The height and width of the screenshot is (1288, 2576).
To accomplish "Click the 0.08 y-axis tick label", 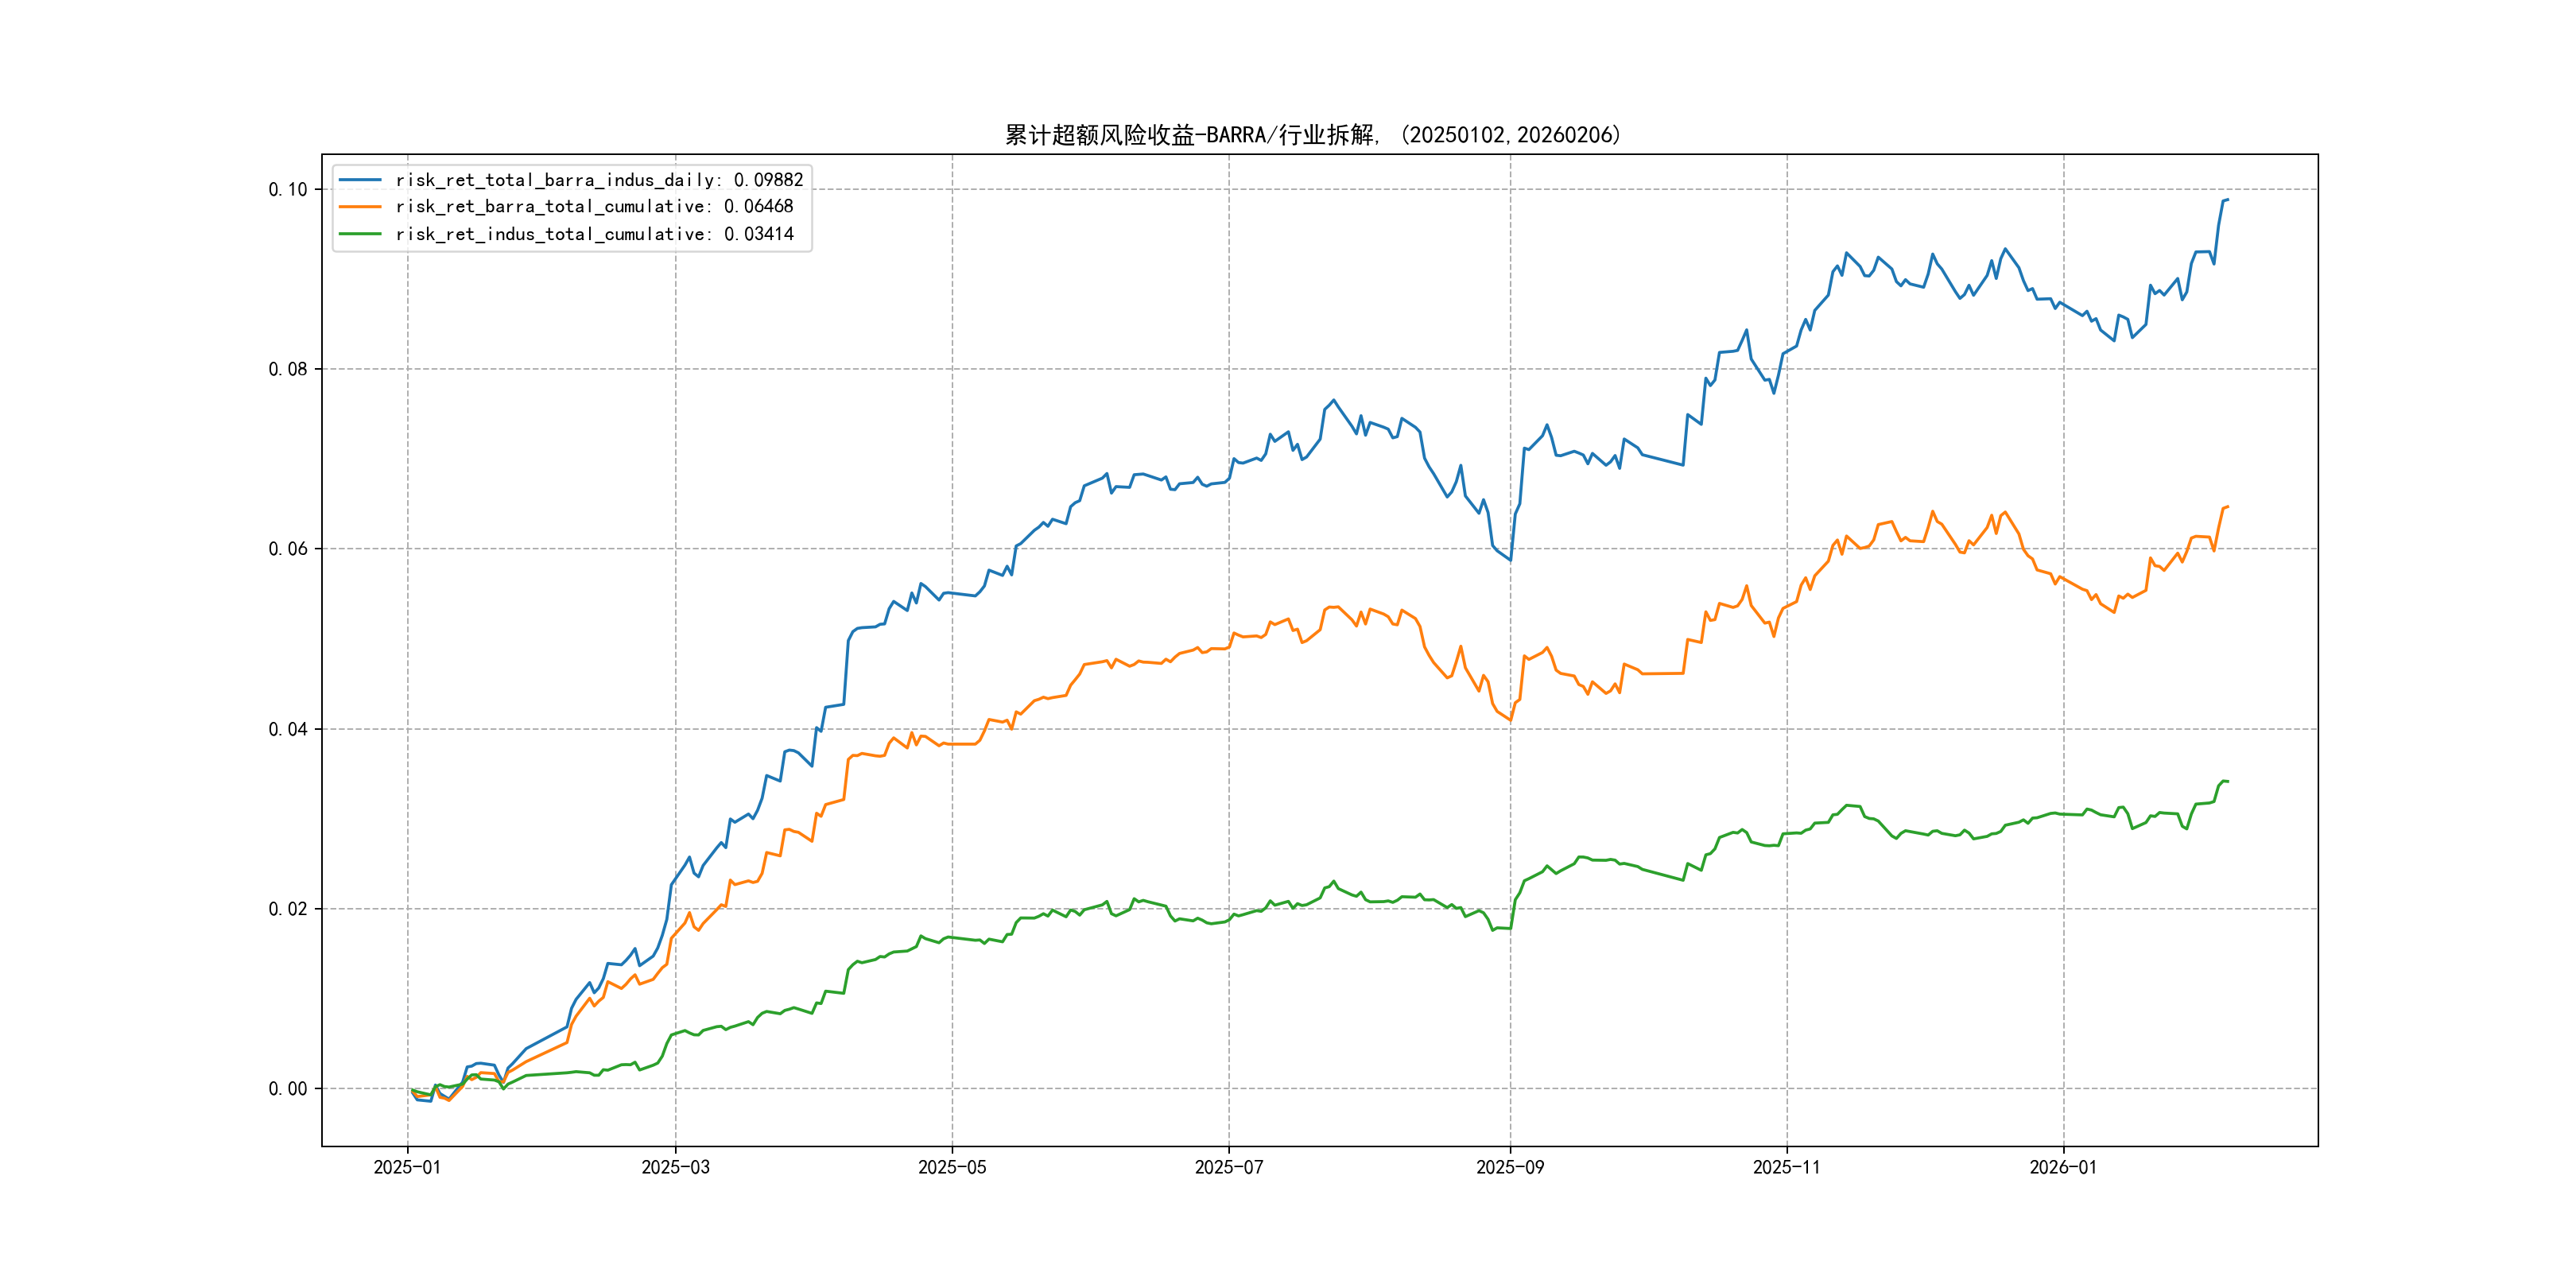I will point(288,370).
